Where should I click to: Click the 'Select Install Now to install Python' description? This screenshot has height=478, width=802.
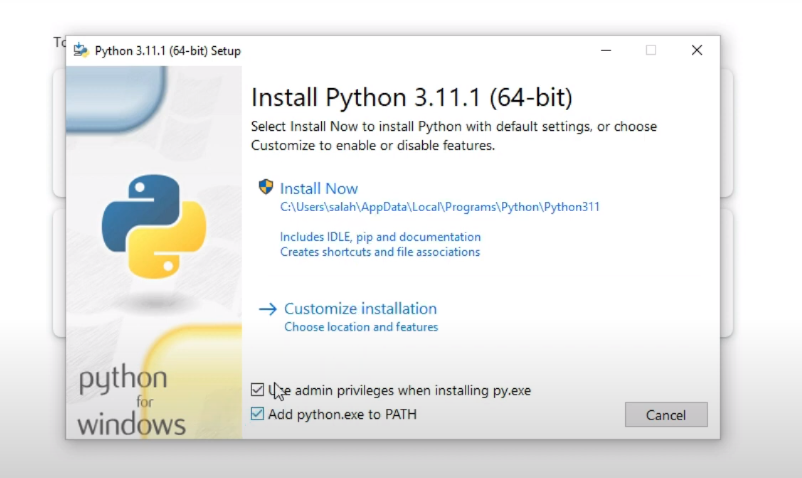454,136
